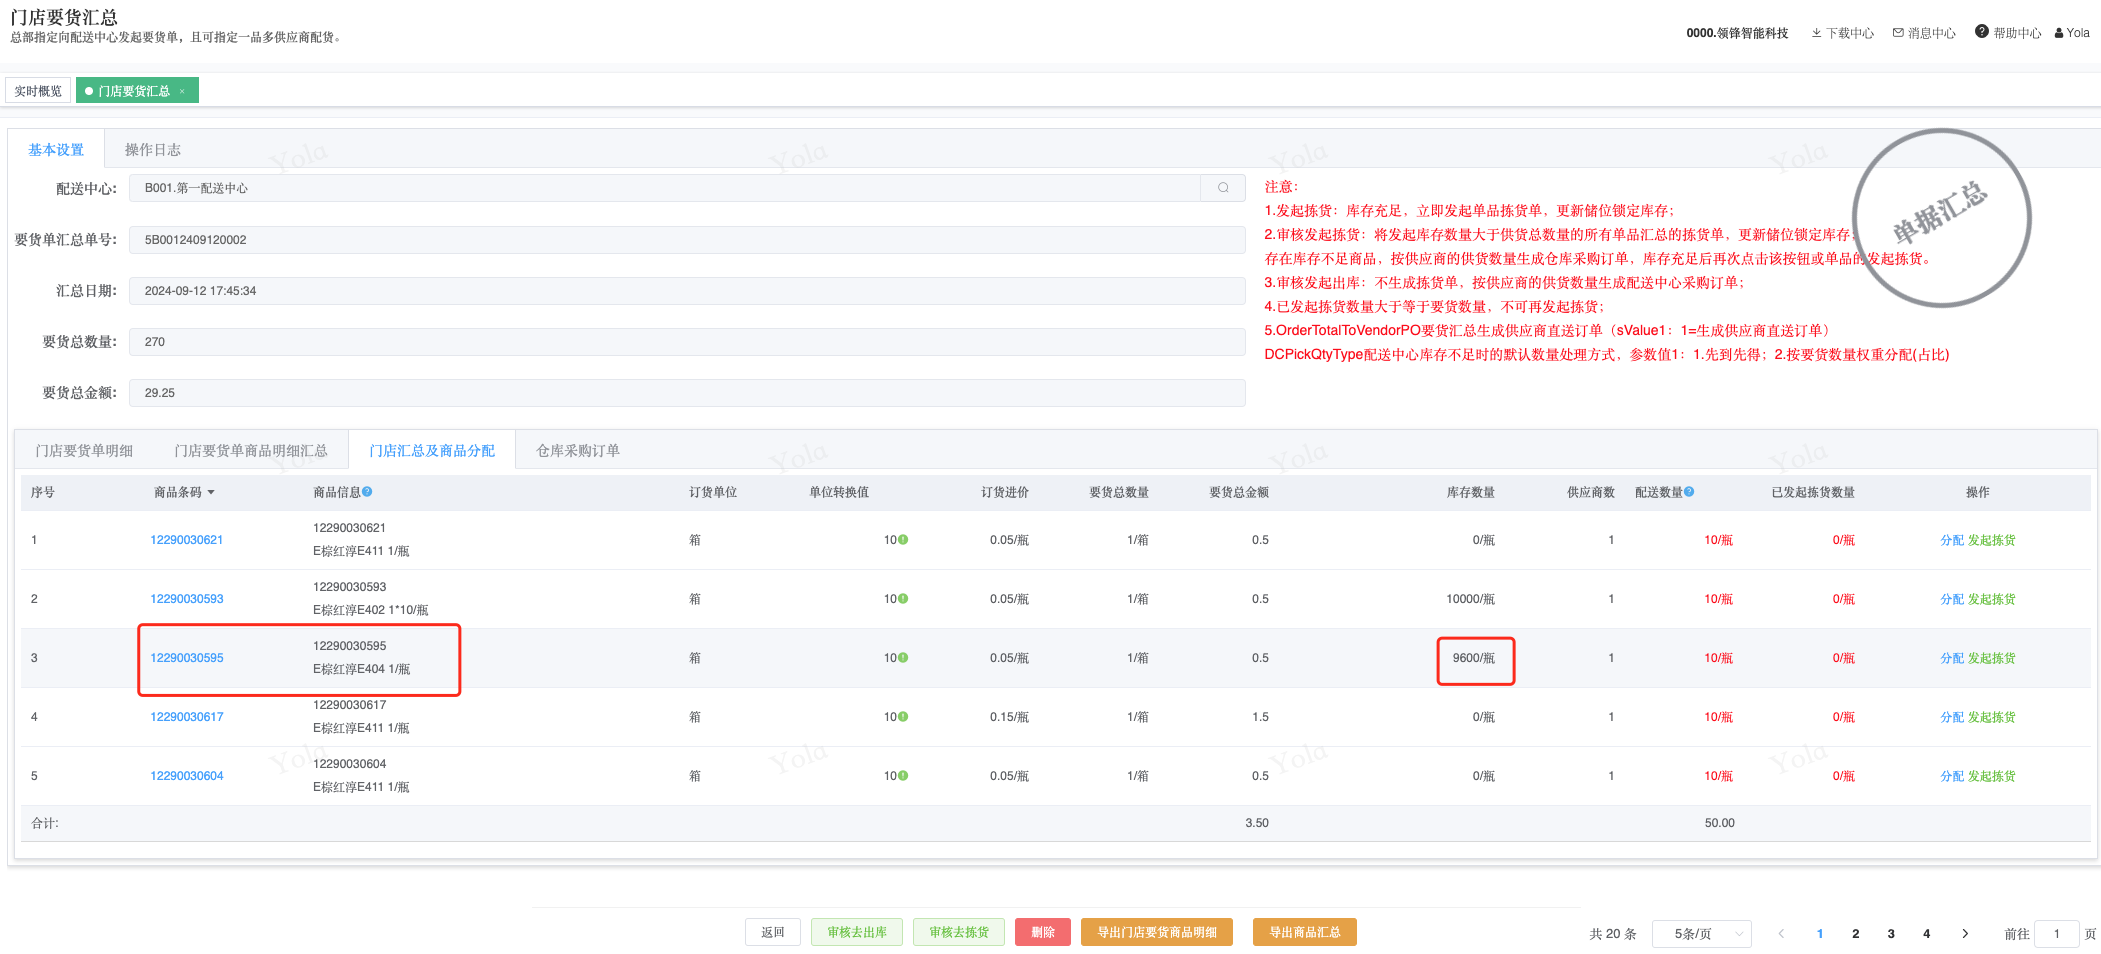Open the 下载中心 download icon
The height and width of the screenshot is (954, 2101).
point(1816,33)
